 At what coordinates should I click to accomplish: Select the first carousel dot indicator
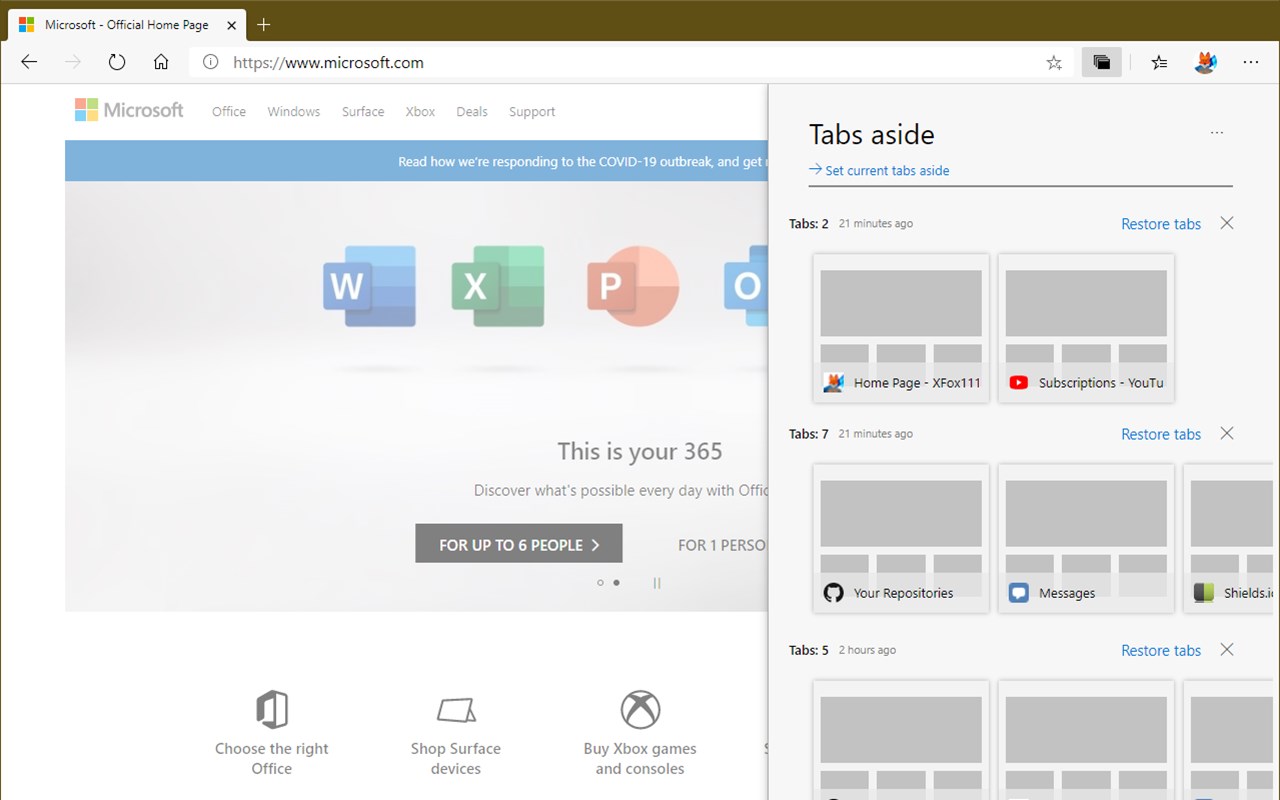[x=600, y=582]
